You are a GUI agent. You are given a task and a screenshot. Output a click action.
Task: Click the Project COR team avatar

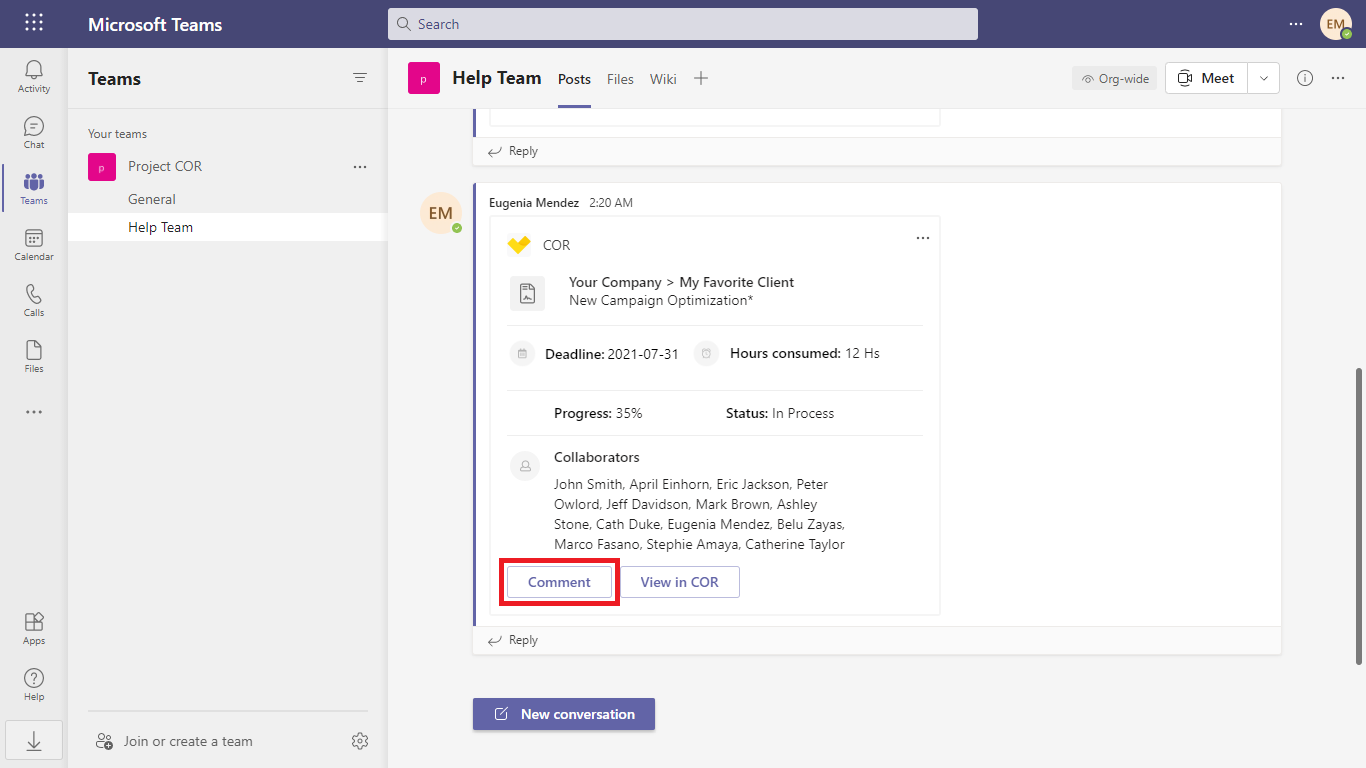click(102, 167)
